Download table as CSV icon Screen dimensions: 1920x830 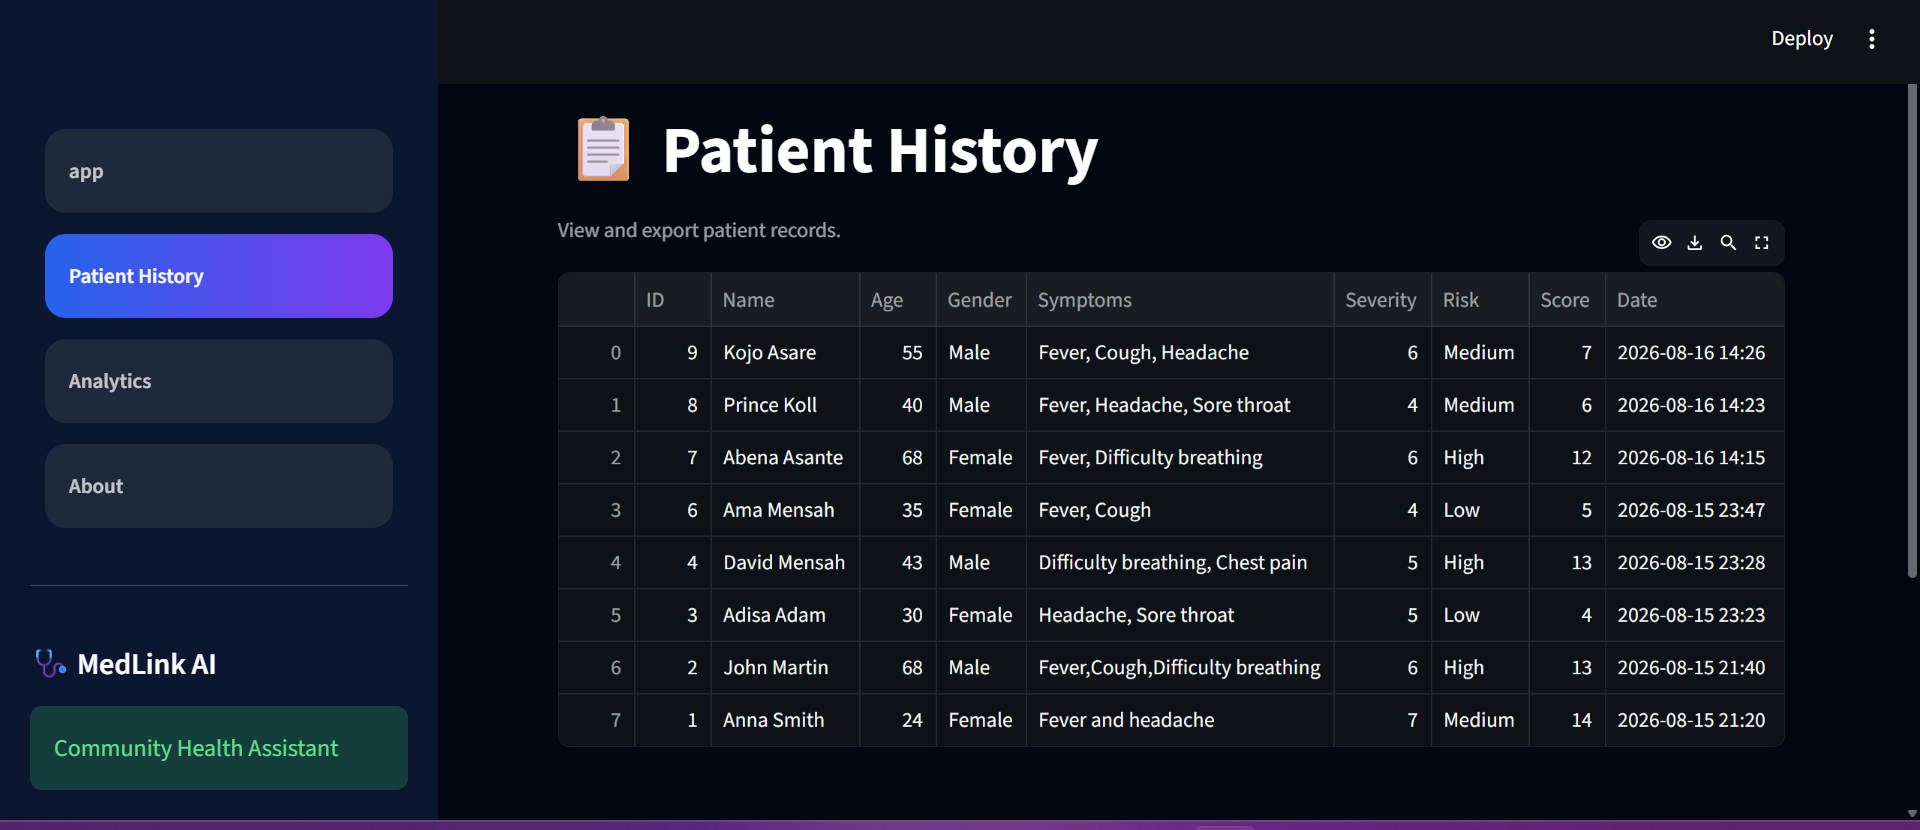tap(1695, 243)
